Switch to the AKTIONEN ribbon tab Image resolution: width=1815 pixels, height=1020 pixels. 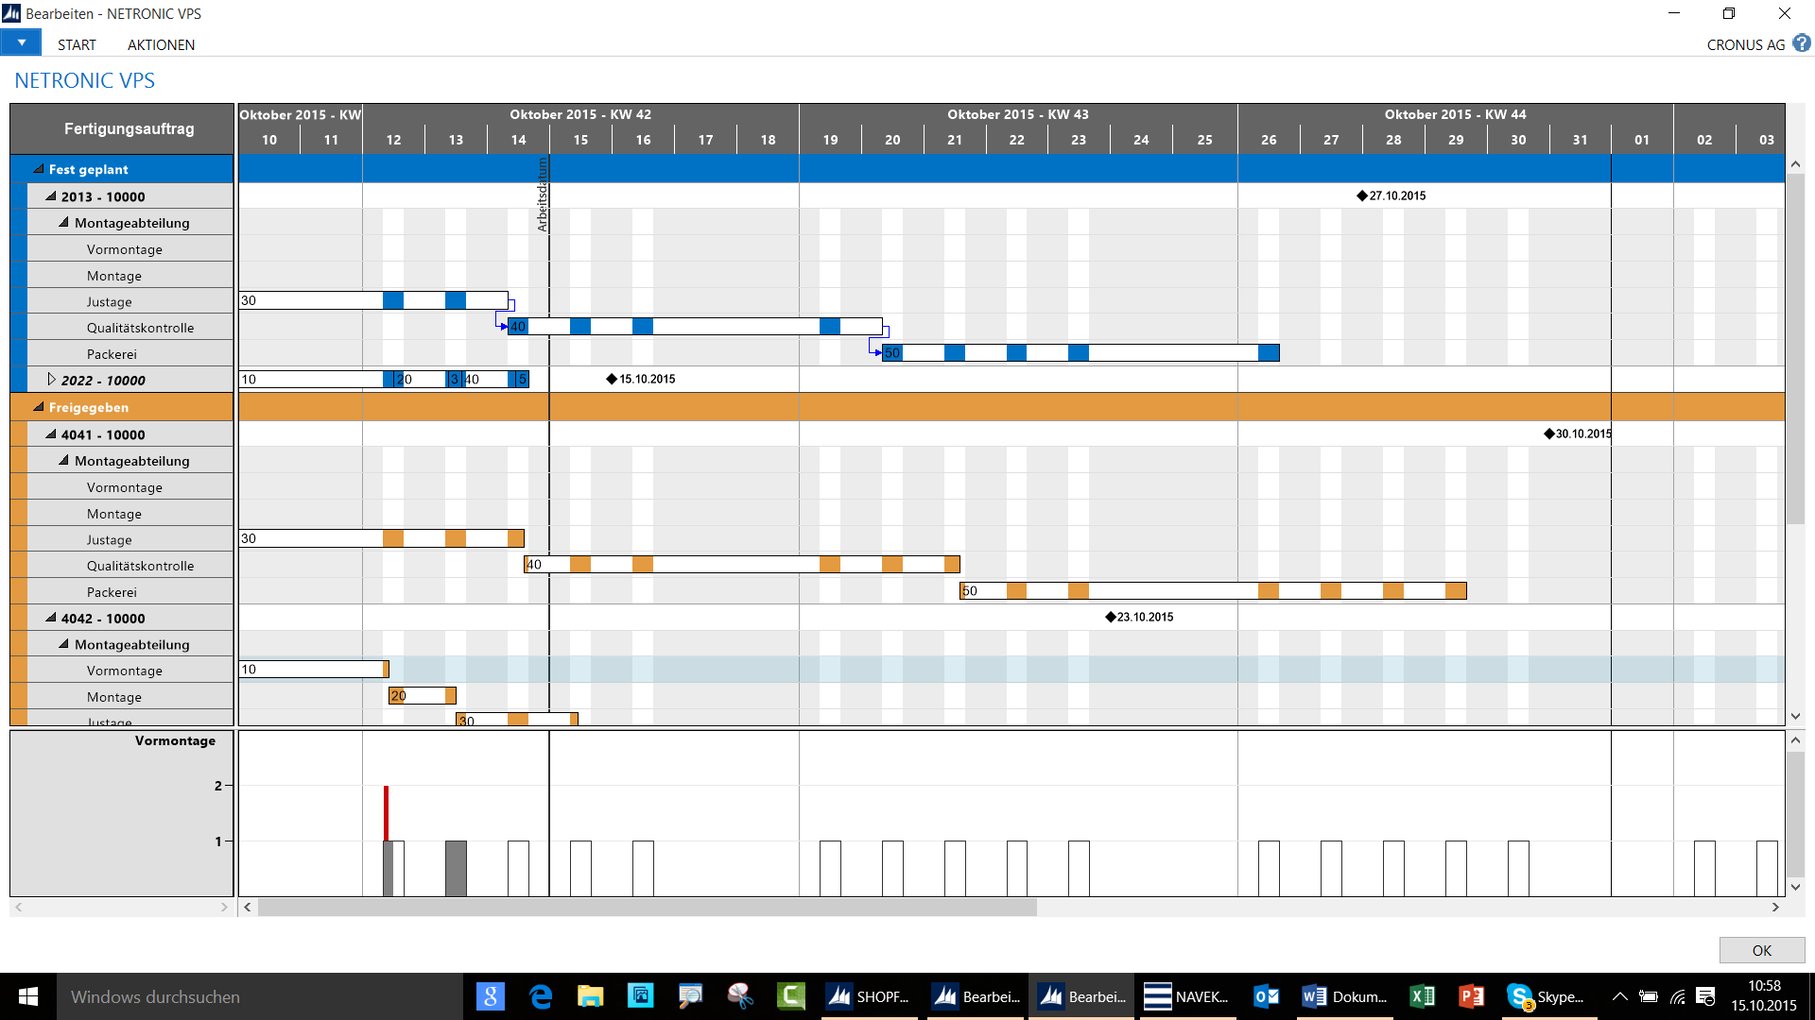click(160, 44)
